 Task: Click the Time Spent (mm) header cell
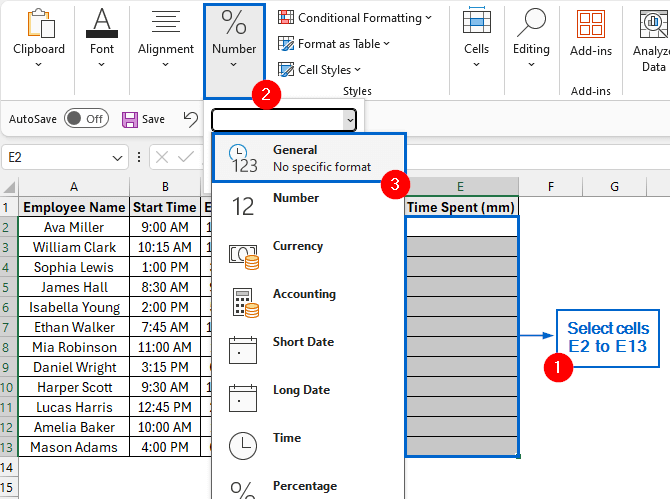pos(461,207)
